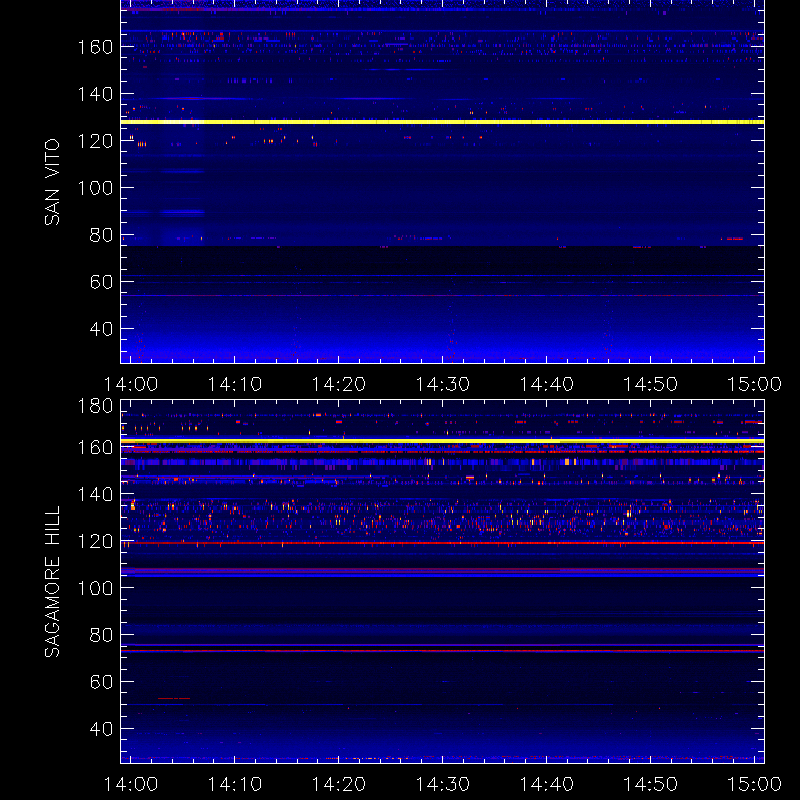This screenshot has height=800, width=800.
Task: Pick the 40 tick label on San Vito axis
Action: point(101,329)
